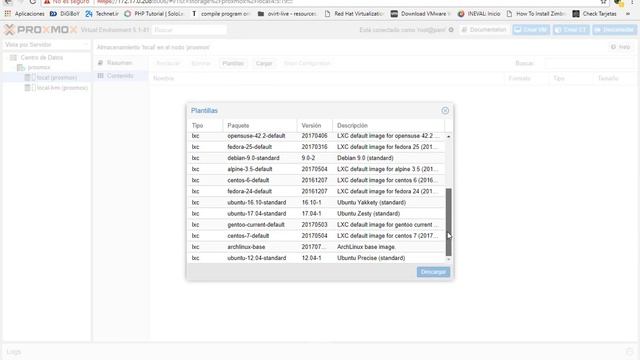Open the Check Tarjetas bookmark
This screenshot has height=360, width=640.
pos(595,14)
